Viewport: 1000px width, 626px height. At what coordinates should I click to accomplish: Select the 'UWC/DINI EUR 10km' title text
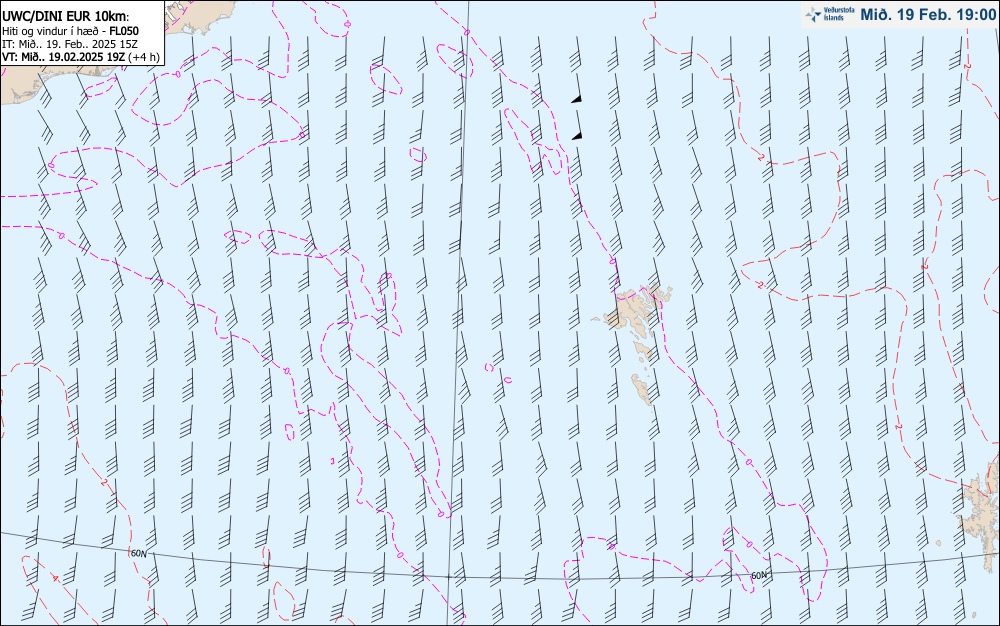[x=66, y=17]
